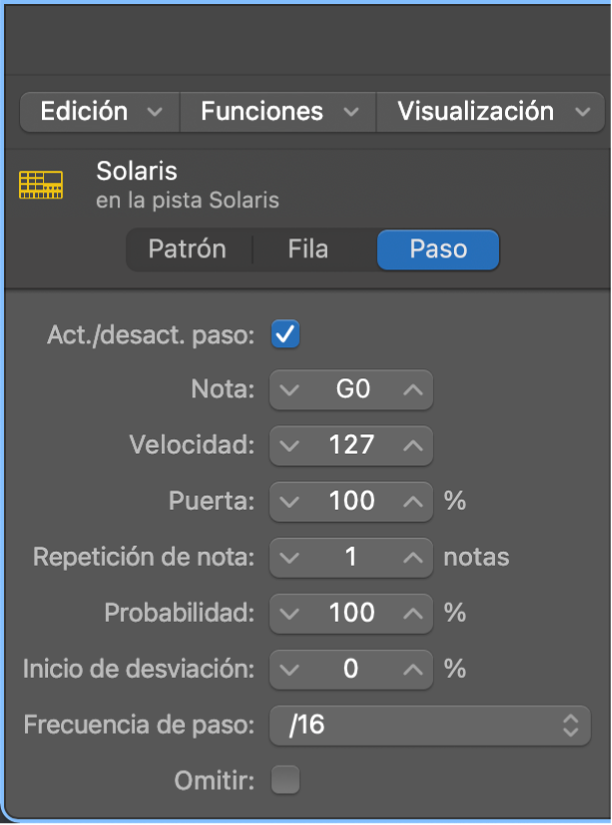Screen dimensions: 612x825
Task: Open the Frecuencia de paso dropdown
Action: coord(429,724)
